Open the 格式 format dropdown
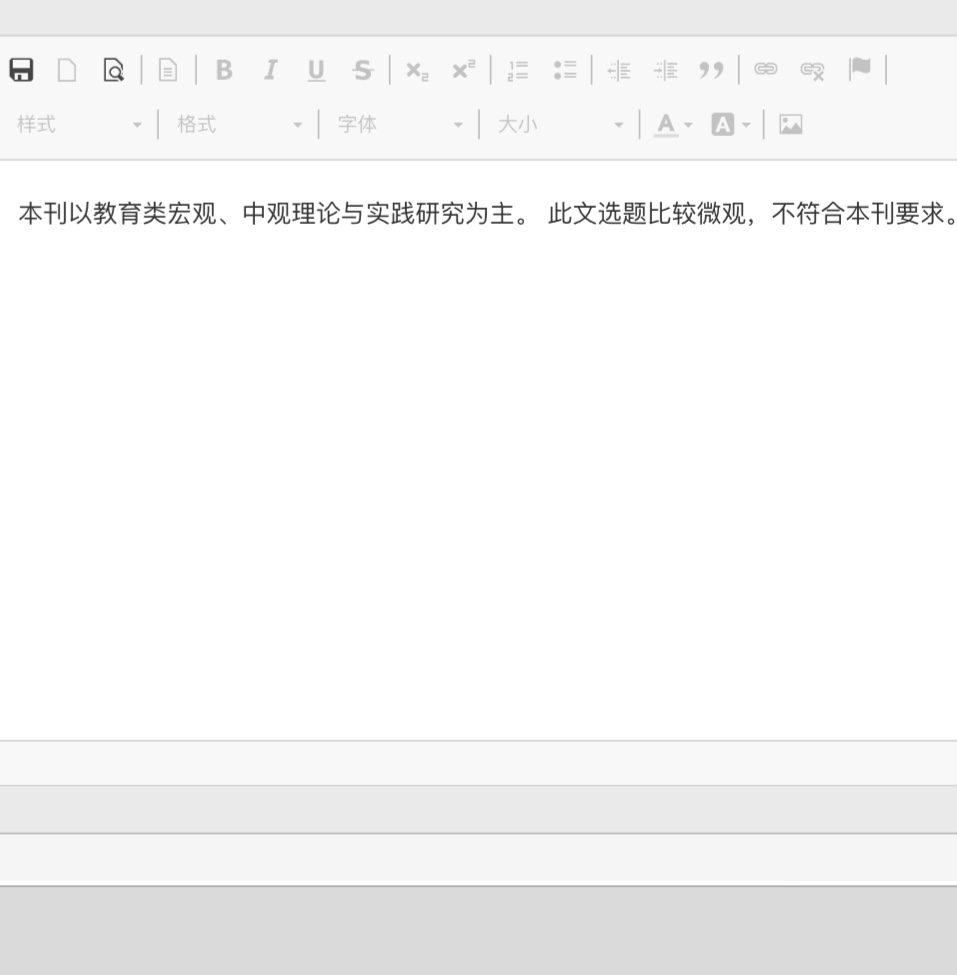Viewport: 957px width, 975px height. click(240, 125)
